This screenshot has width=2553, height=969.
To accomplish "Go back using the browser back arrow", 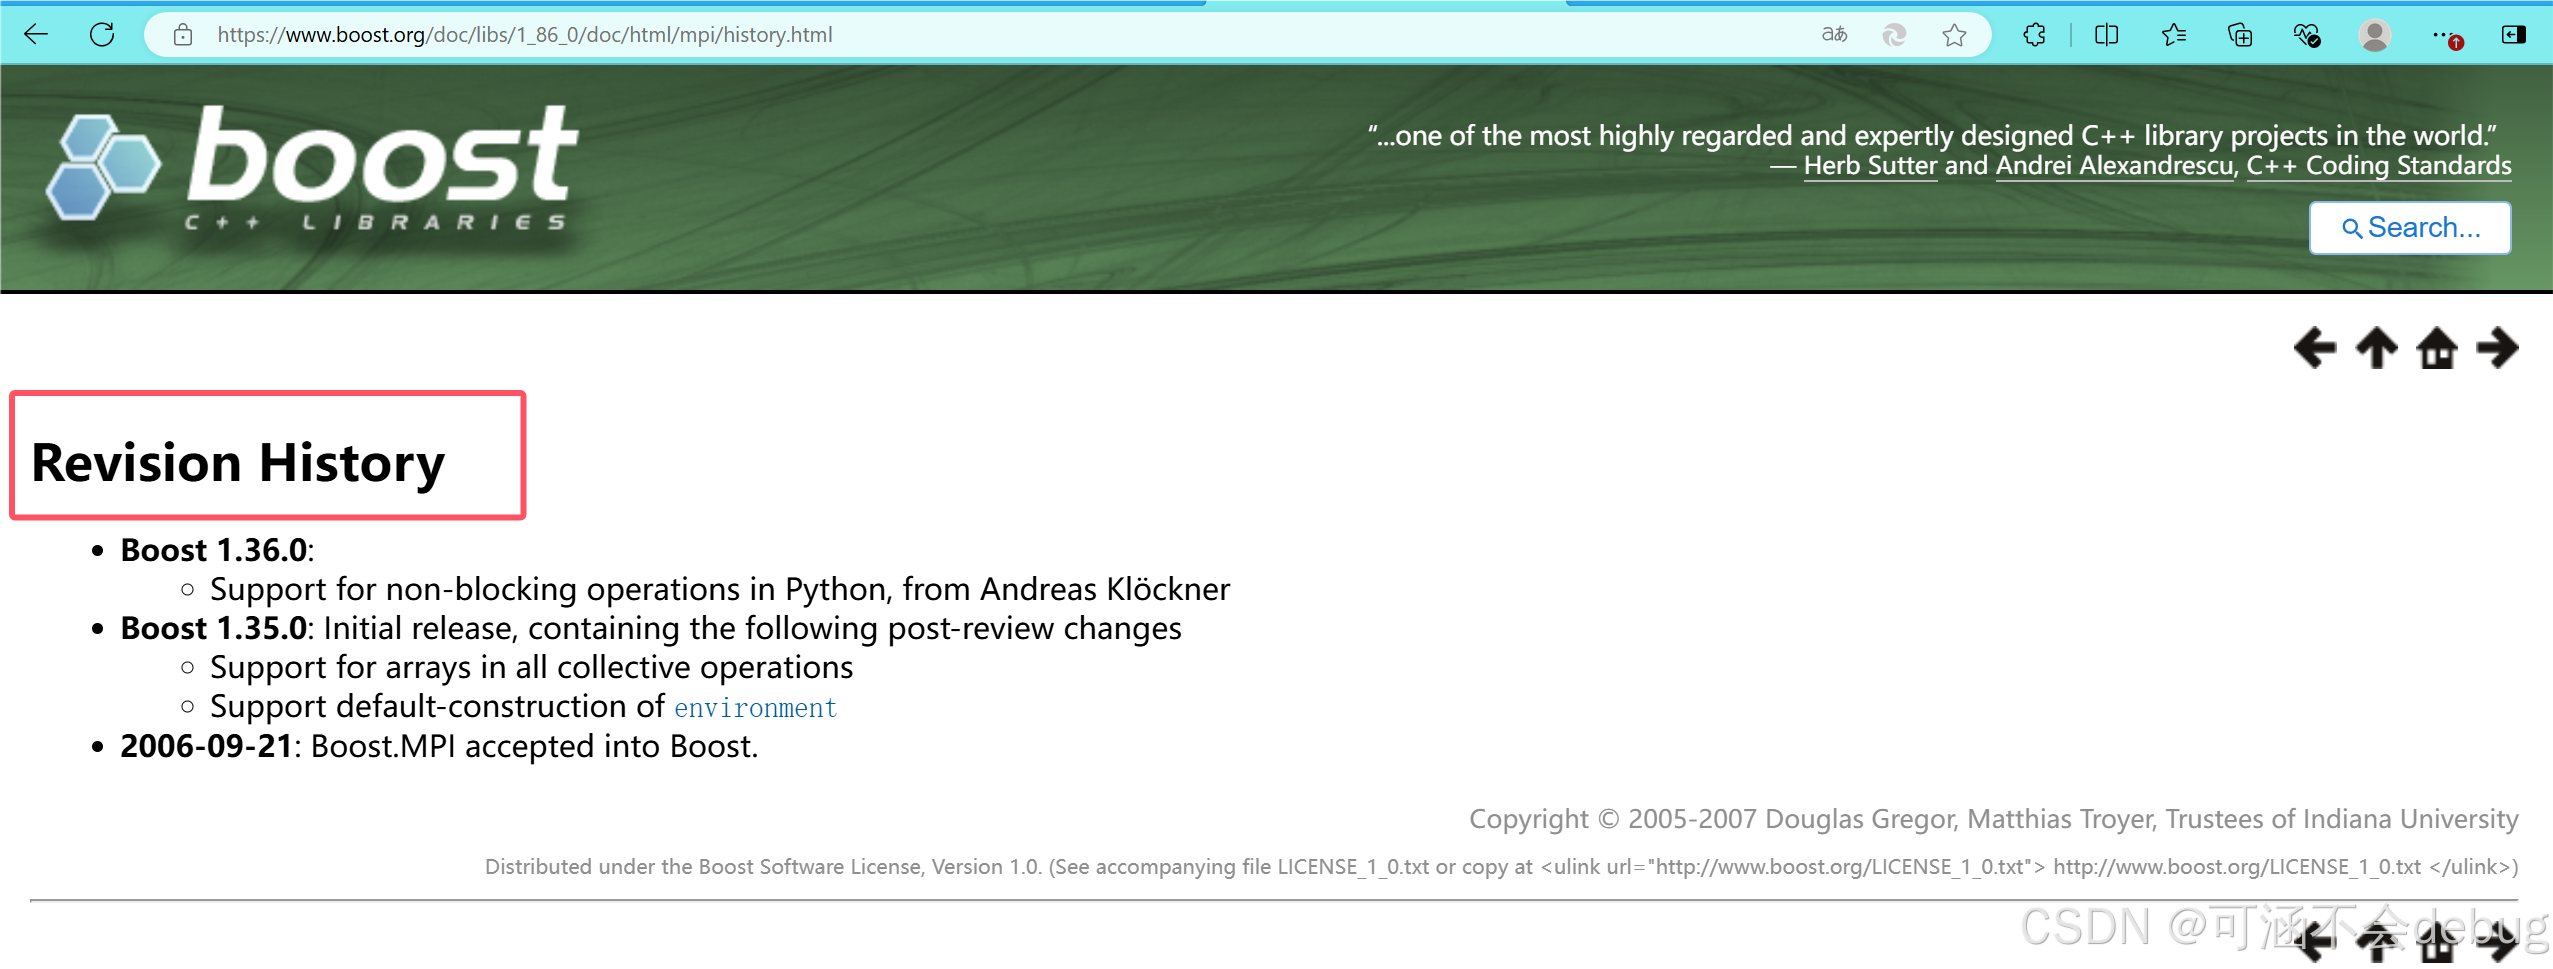I will point(36,34).
